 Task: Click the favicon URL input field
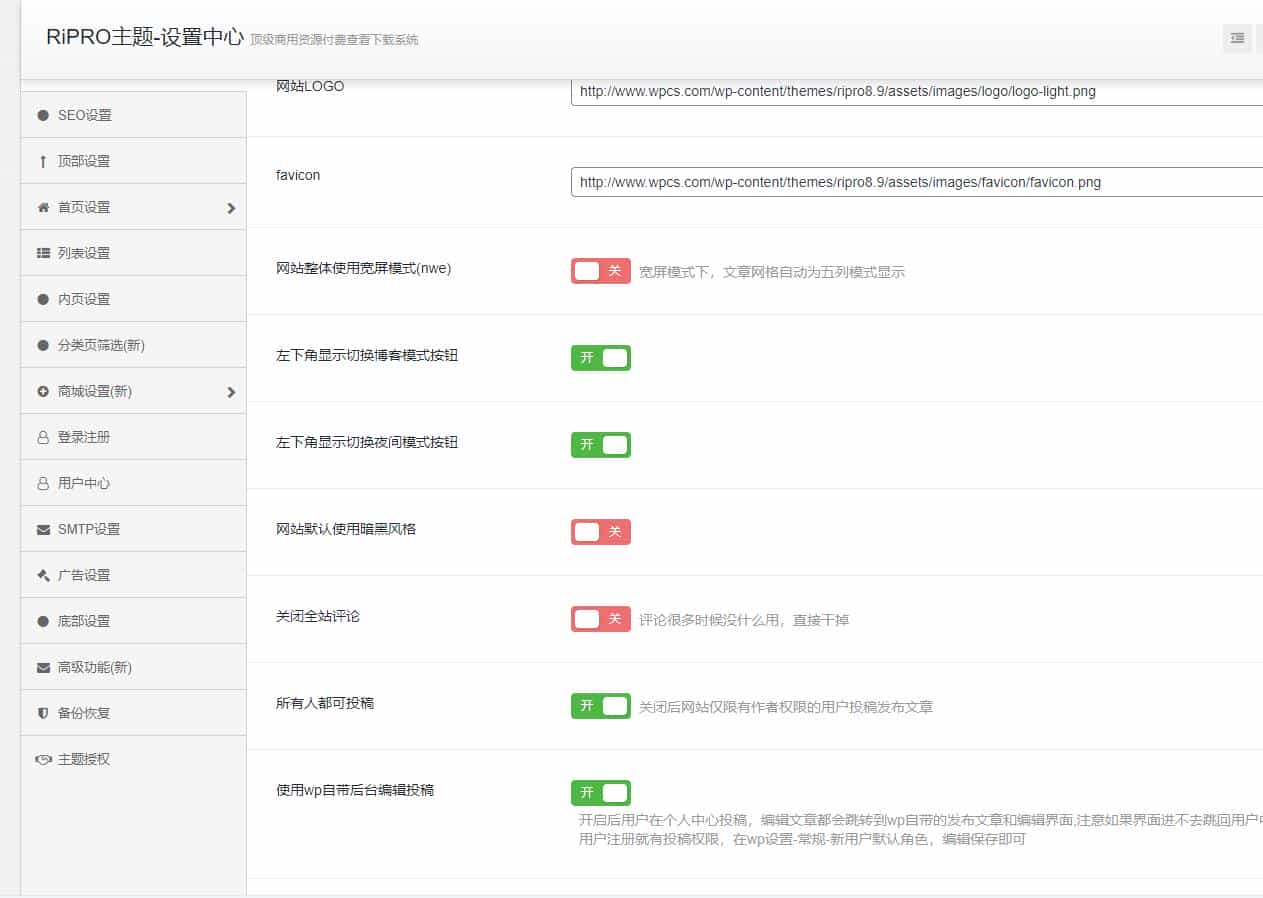(917, 182)
